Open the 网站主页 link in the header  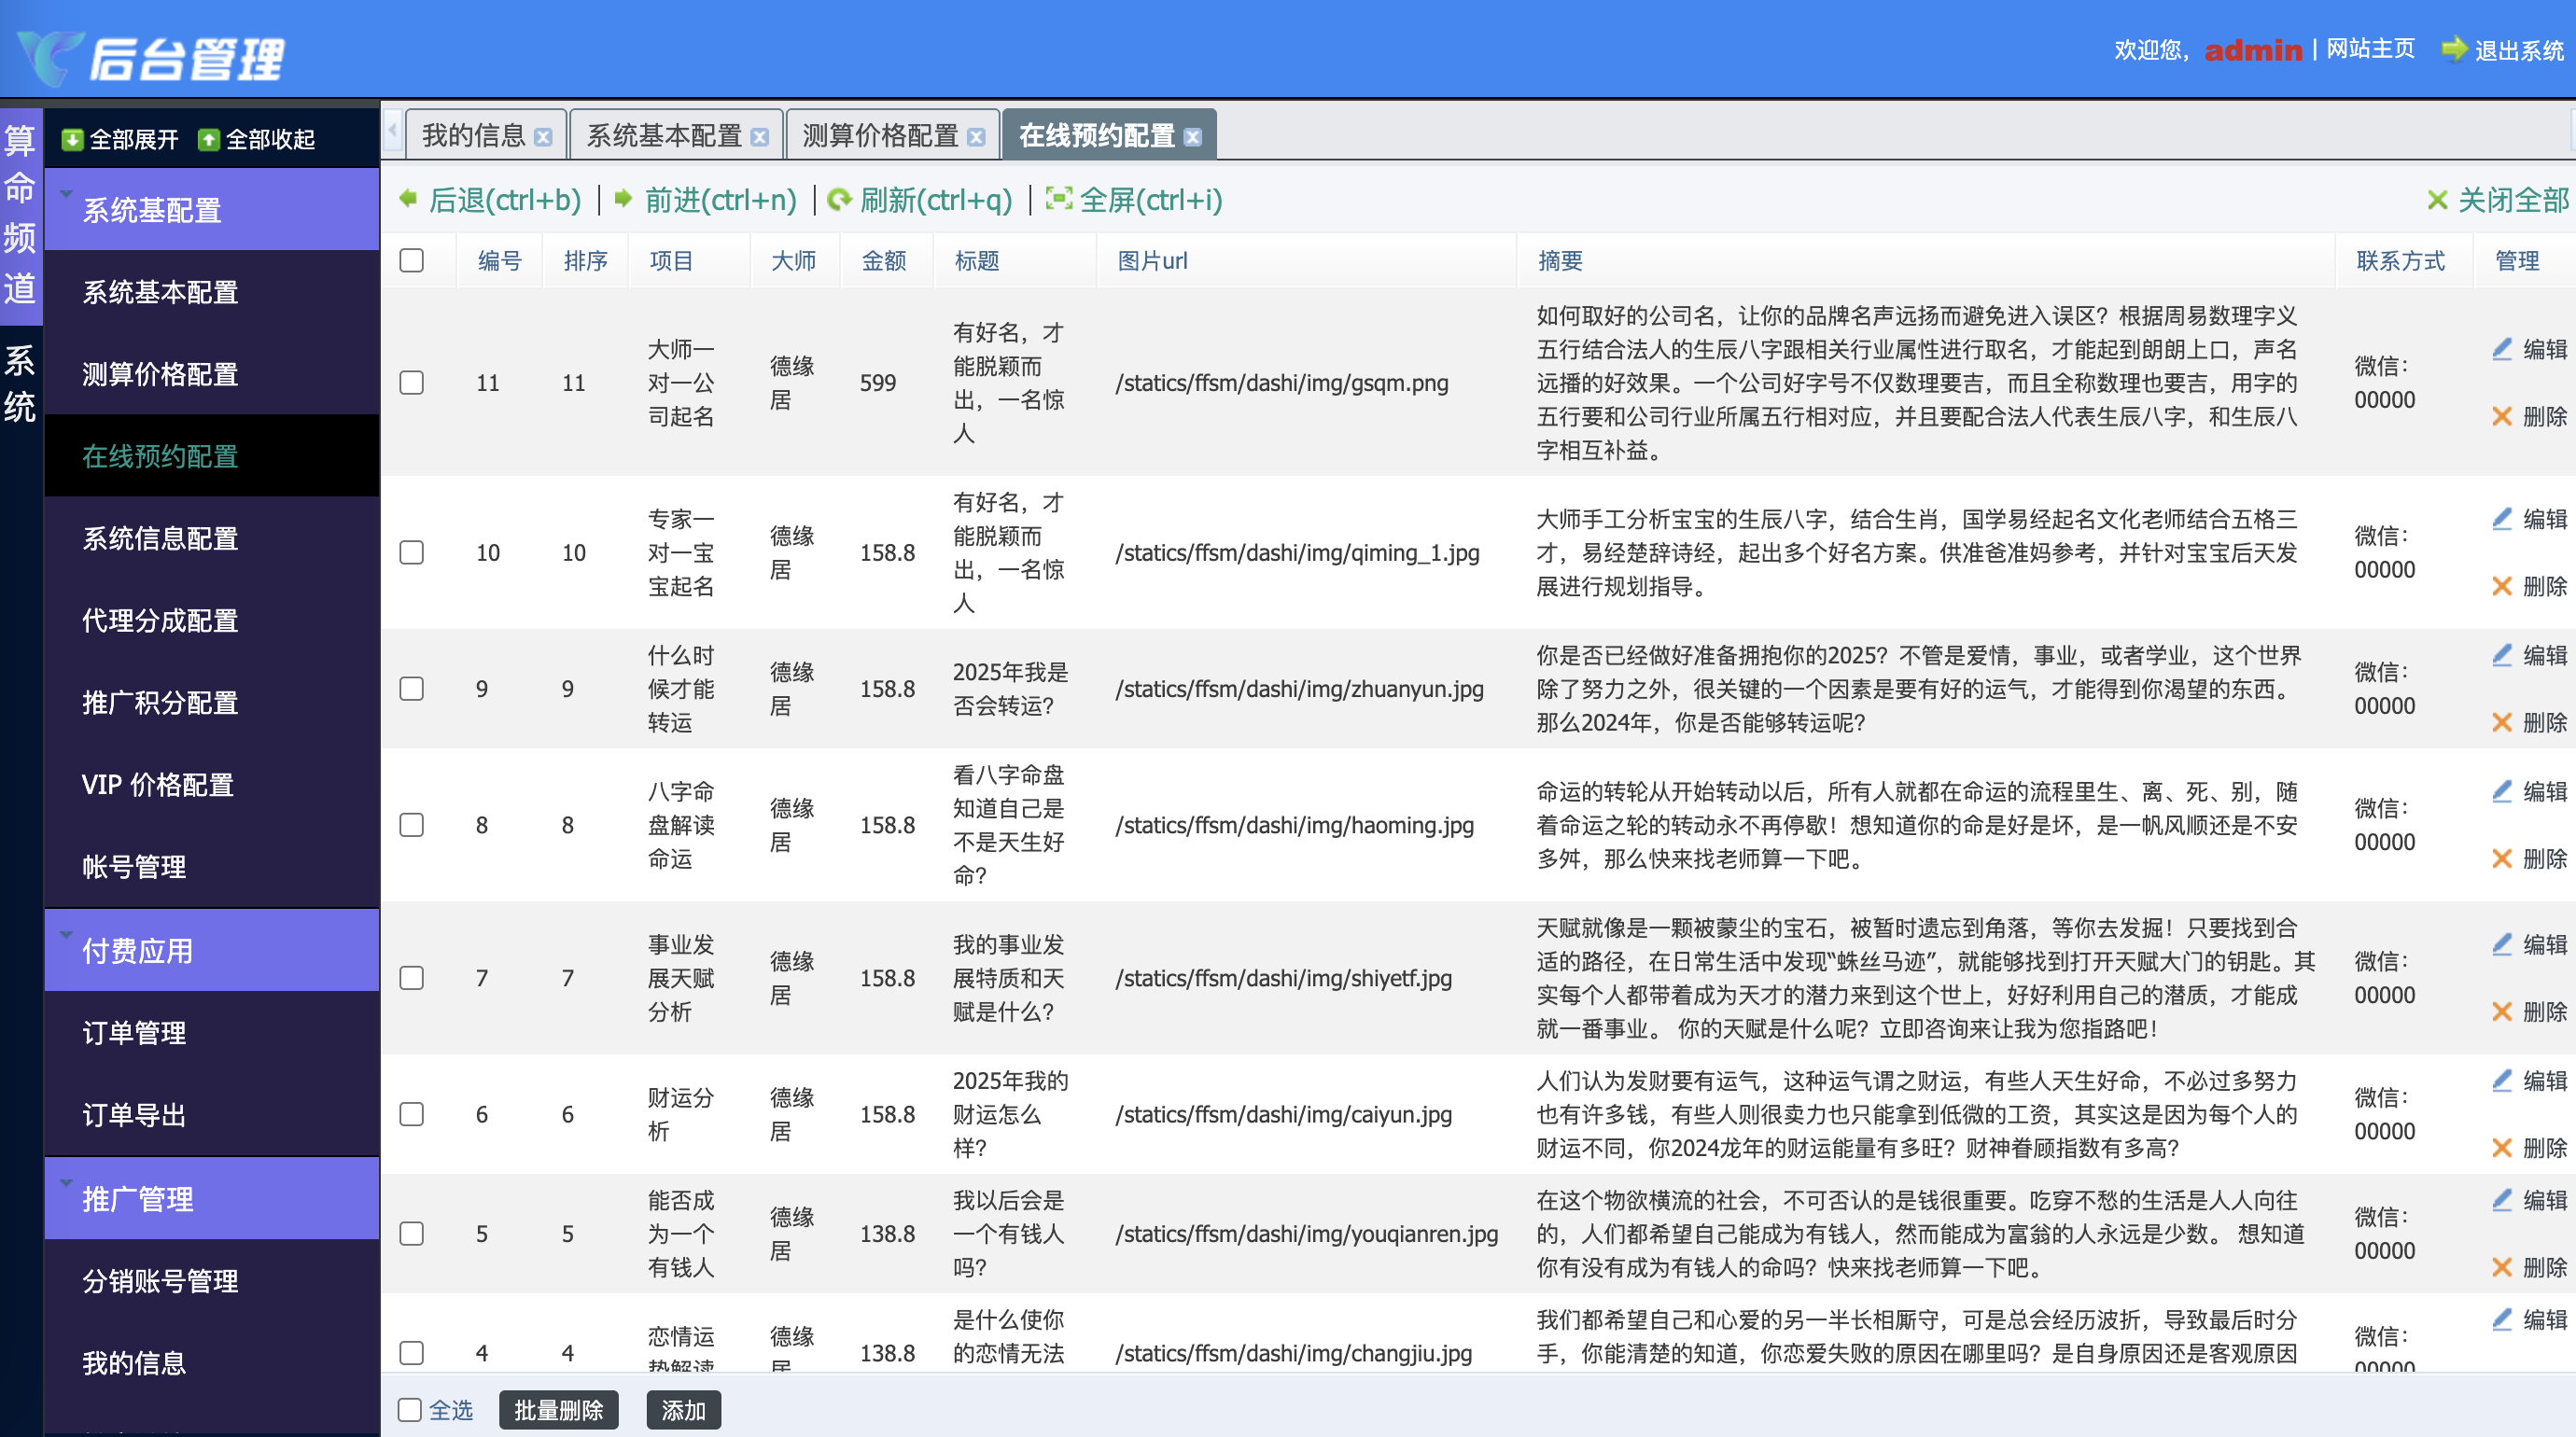2370,49
